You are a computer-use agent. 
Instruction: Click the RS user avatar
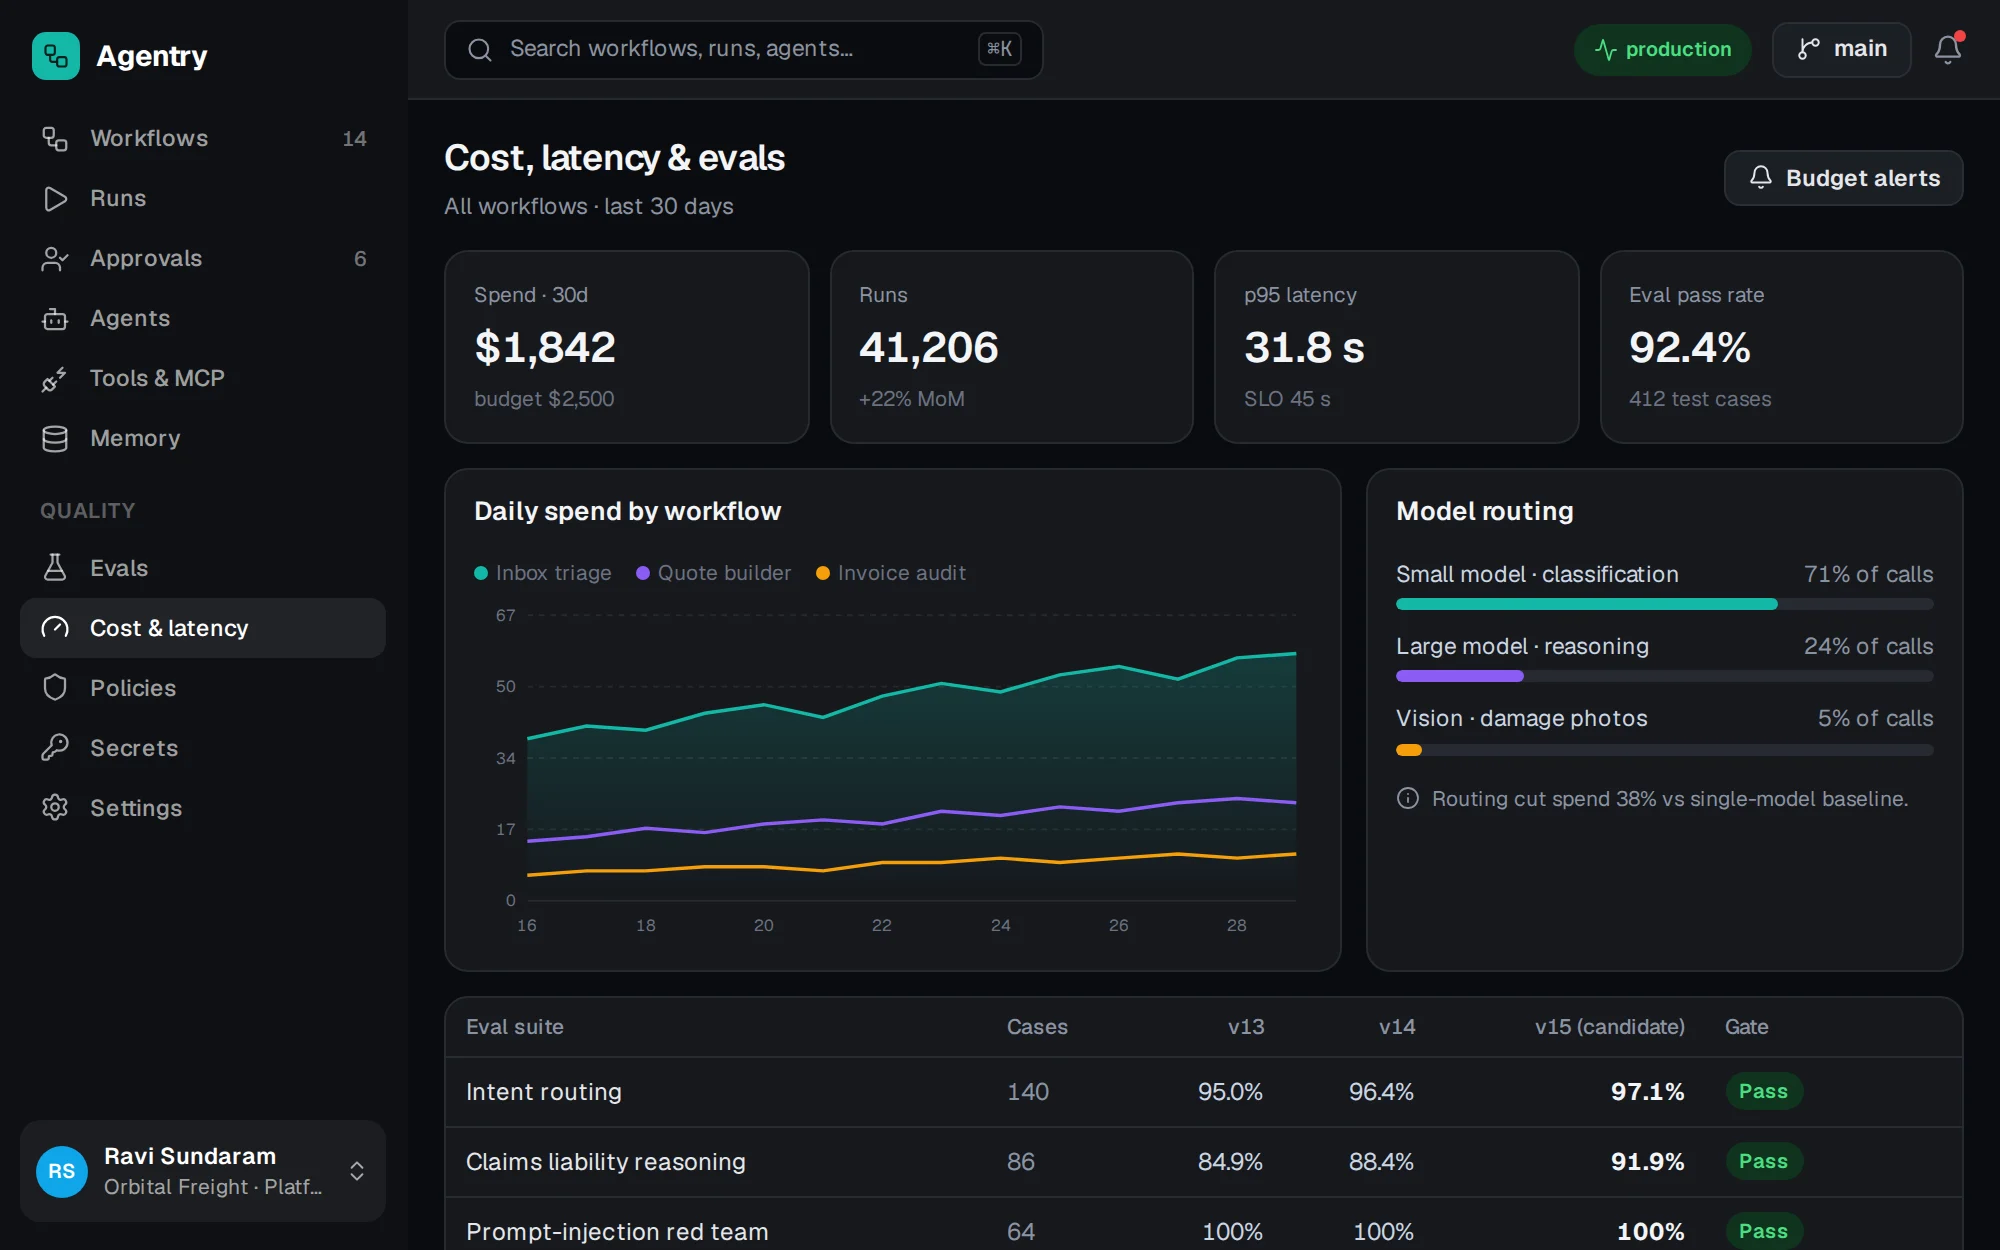click(62, 1171)
